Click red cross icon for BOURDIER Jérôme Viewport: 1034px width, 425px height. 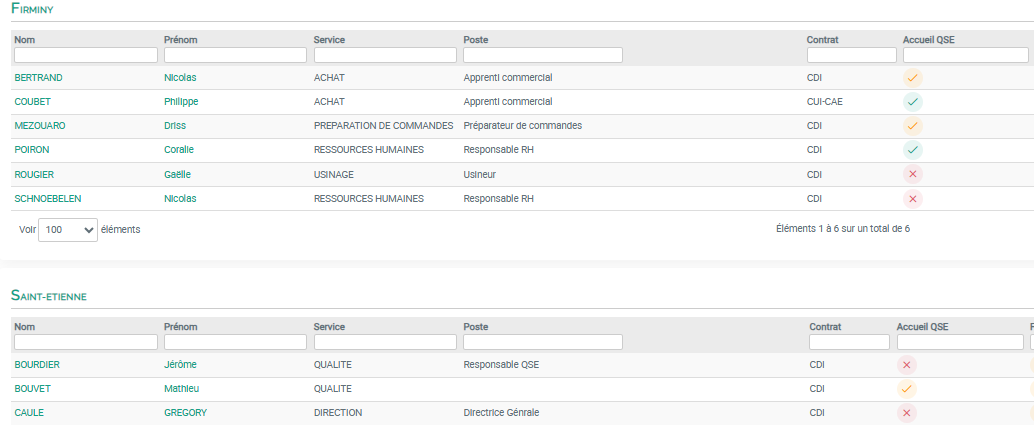point(907,365)
